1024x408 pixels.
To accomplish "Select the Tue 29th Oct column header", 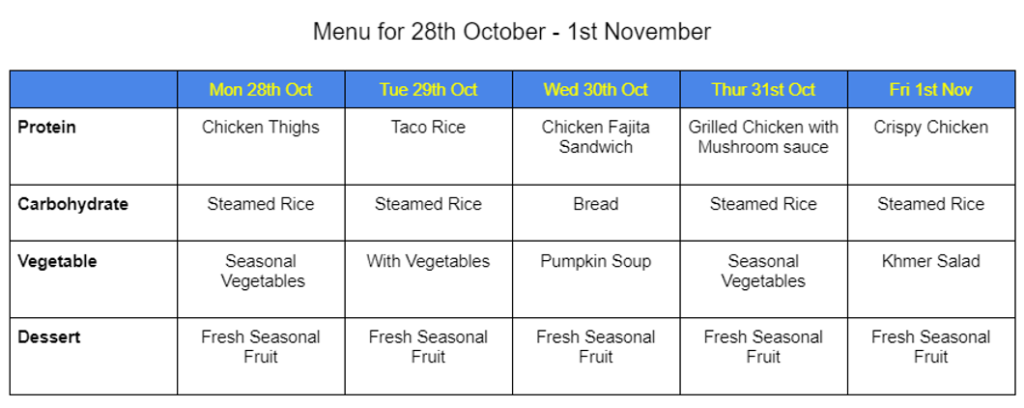I will click(428, 89).
